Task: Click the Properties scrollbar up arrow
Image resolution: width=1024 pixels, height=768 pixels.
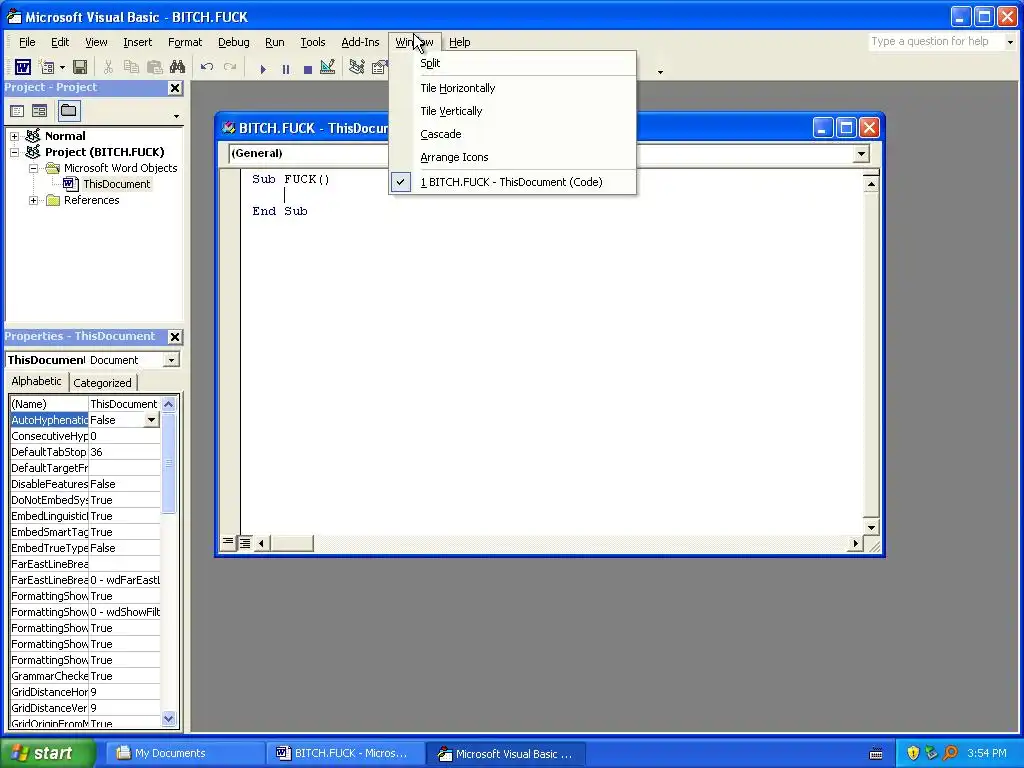Action: 168,404
